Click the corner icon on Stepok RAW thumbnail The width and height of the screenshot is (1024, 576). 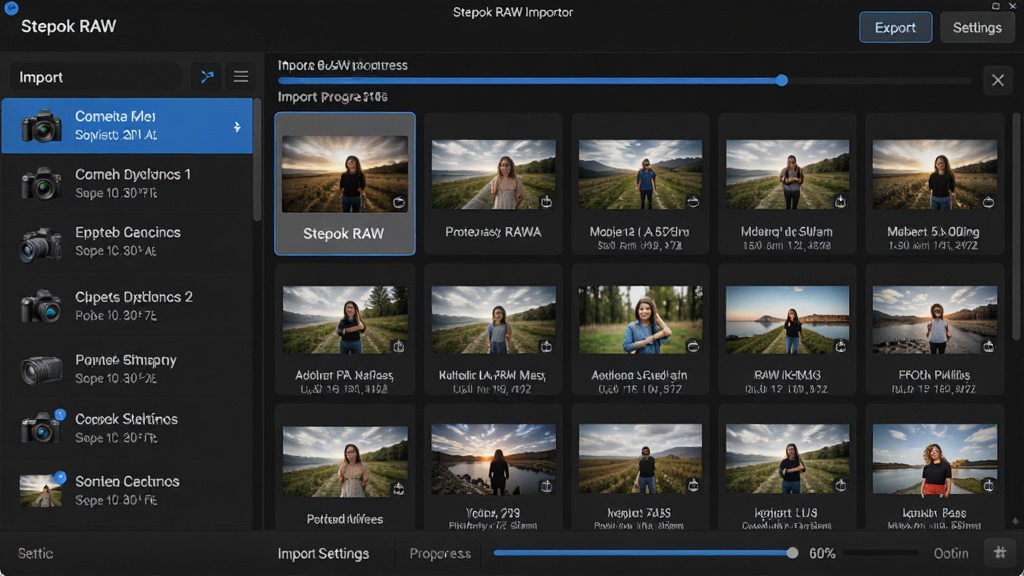click(398, 202)
